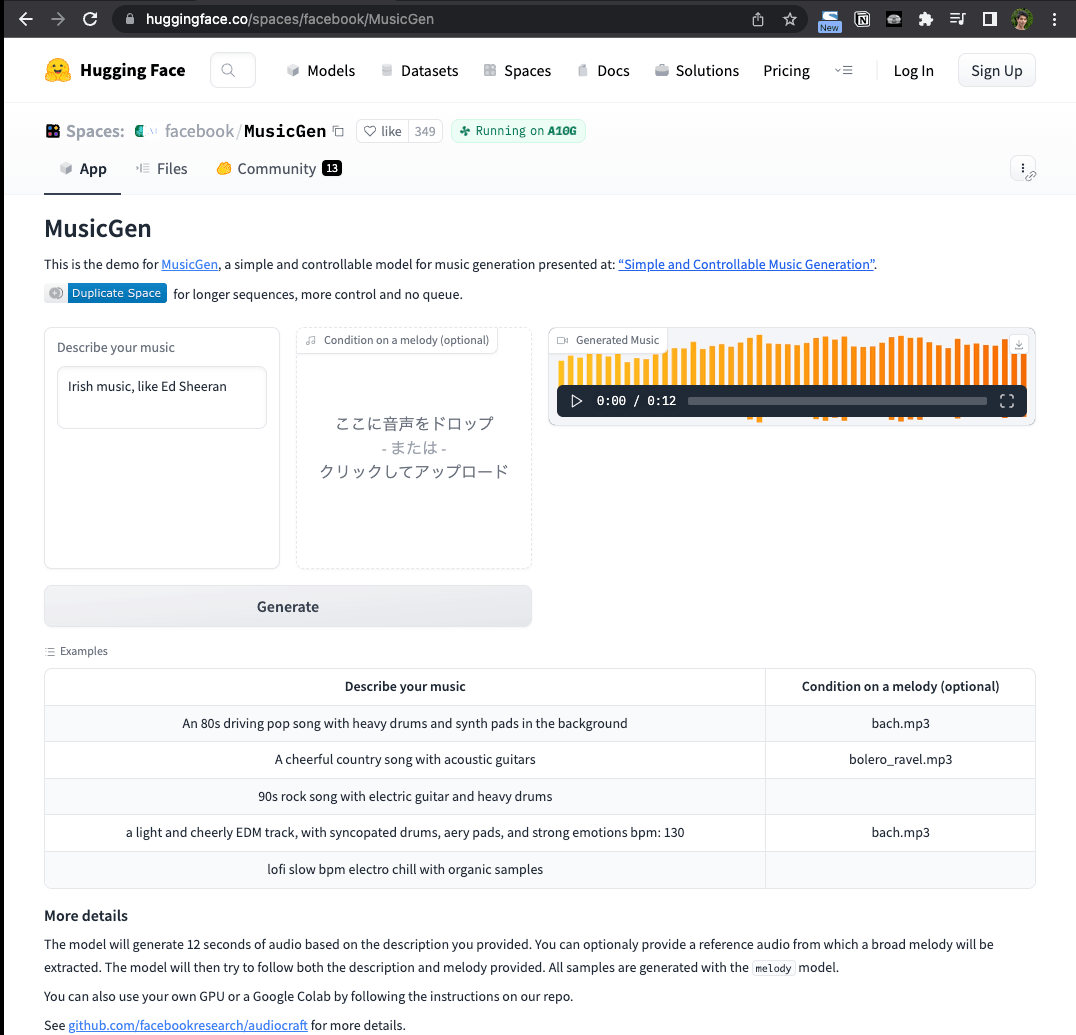
Task: Select the cheerful country song example
Action: [x=405, y=759]
